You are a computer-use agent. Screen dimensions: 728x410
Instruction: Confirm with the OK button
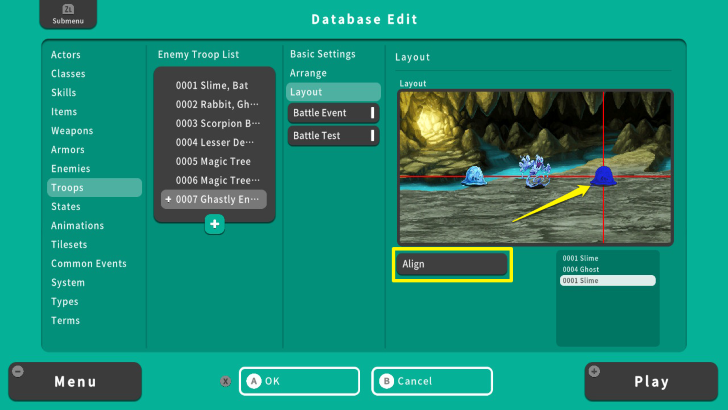point(299,381)
